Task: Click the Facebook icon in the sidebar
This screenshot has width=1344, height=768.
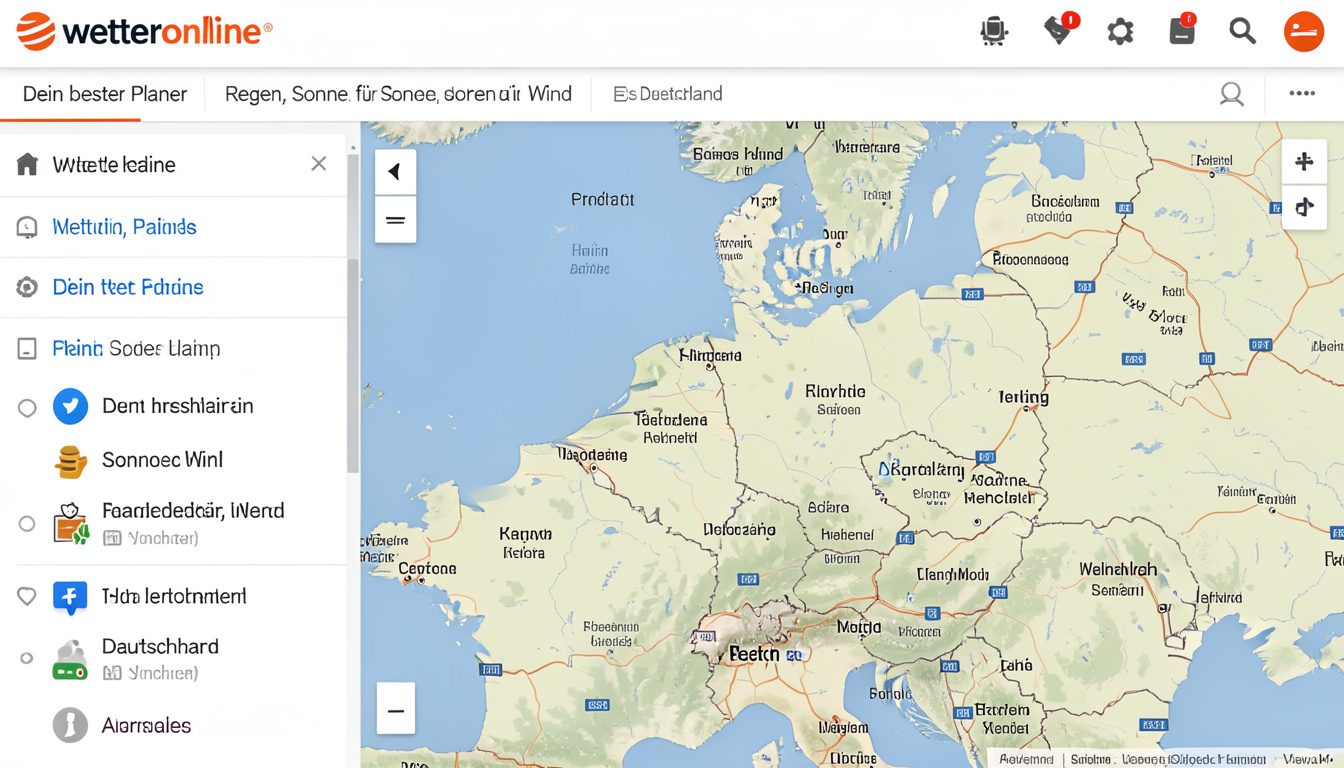Action: pos(69,596)
